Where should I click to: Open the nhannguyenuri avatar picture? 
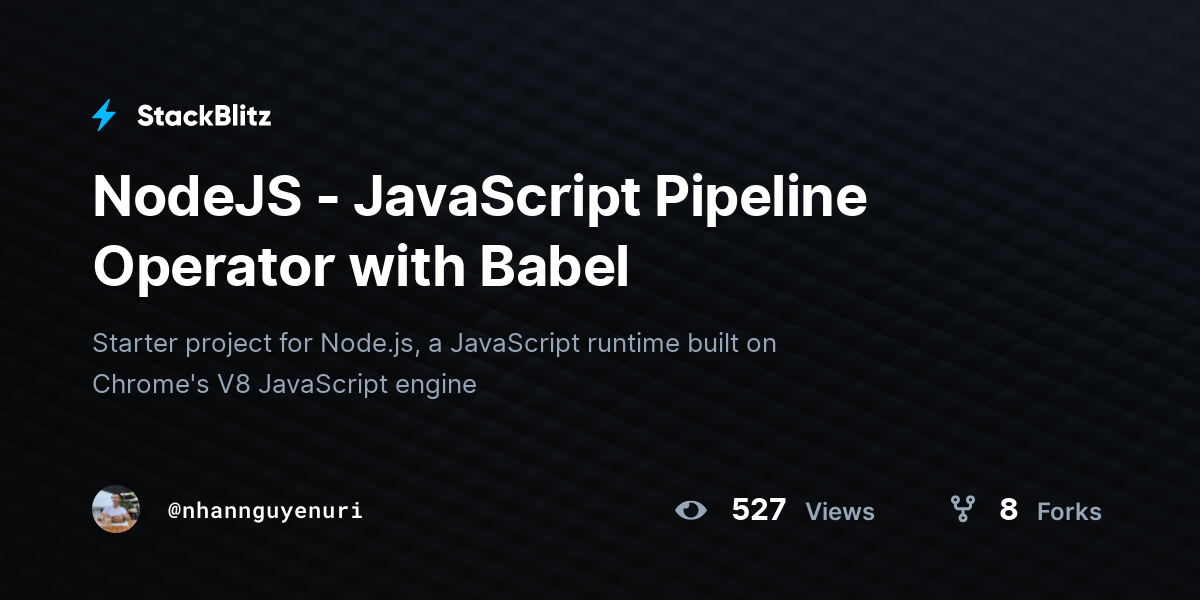click(x=116, y=510)
